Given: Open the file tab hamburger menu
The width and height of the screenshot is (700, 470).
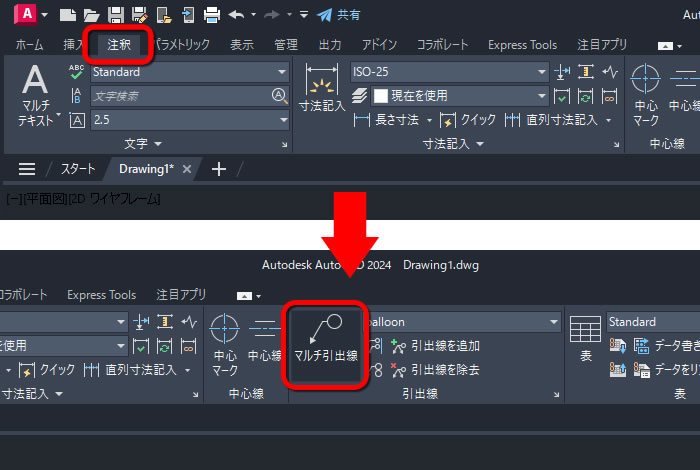Looking at the screenshot, I should [27, 169].
